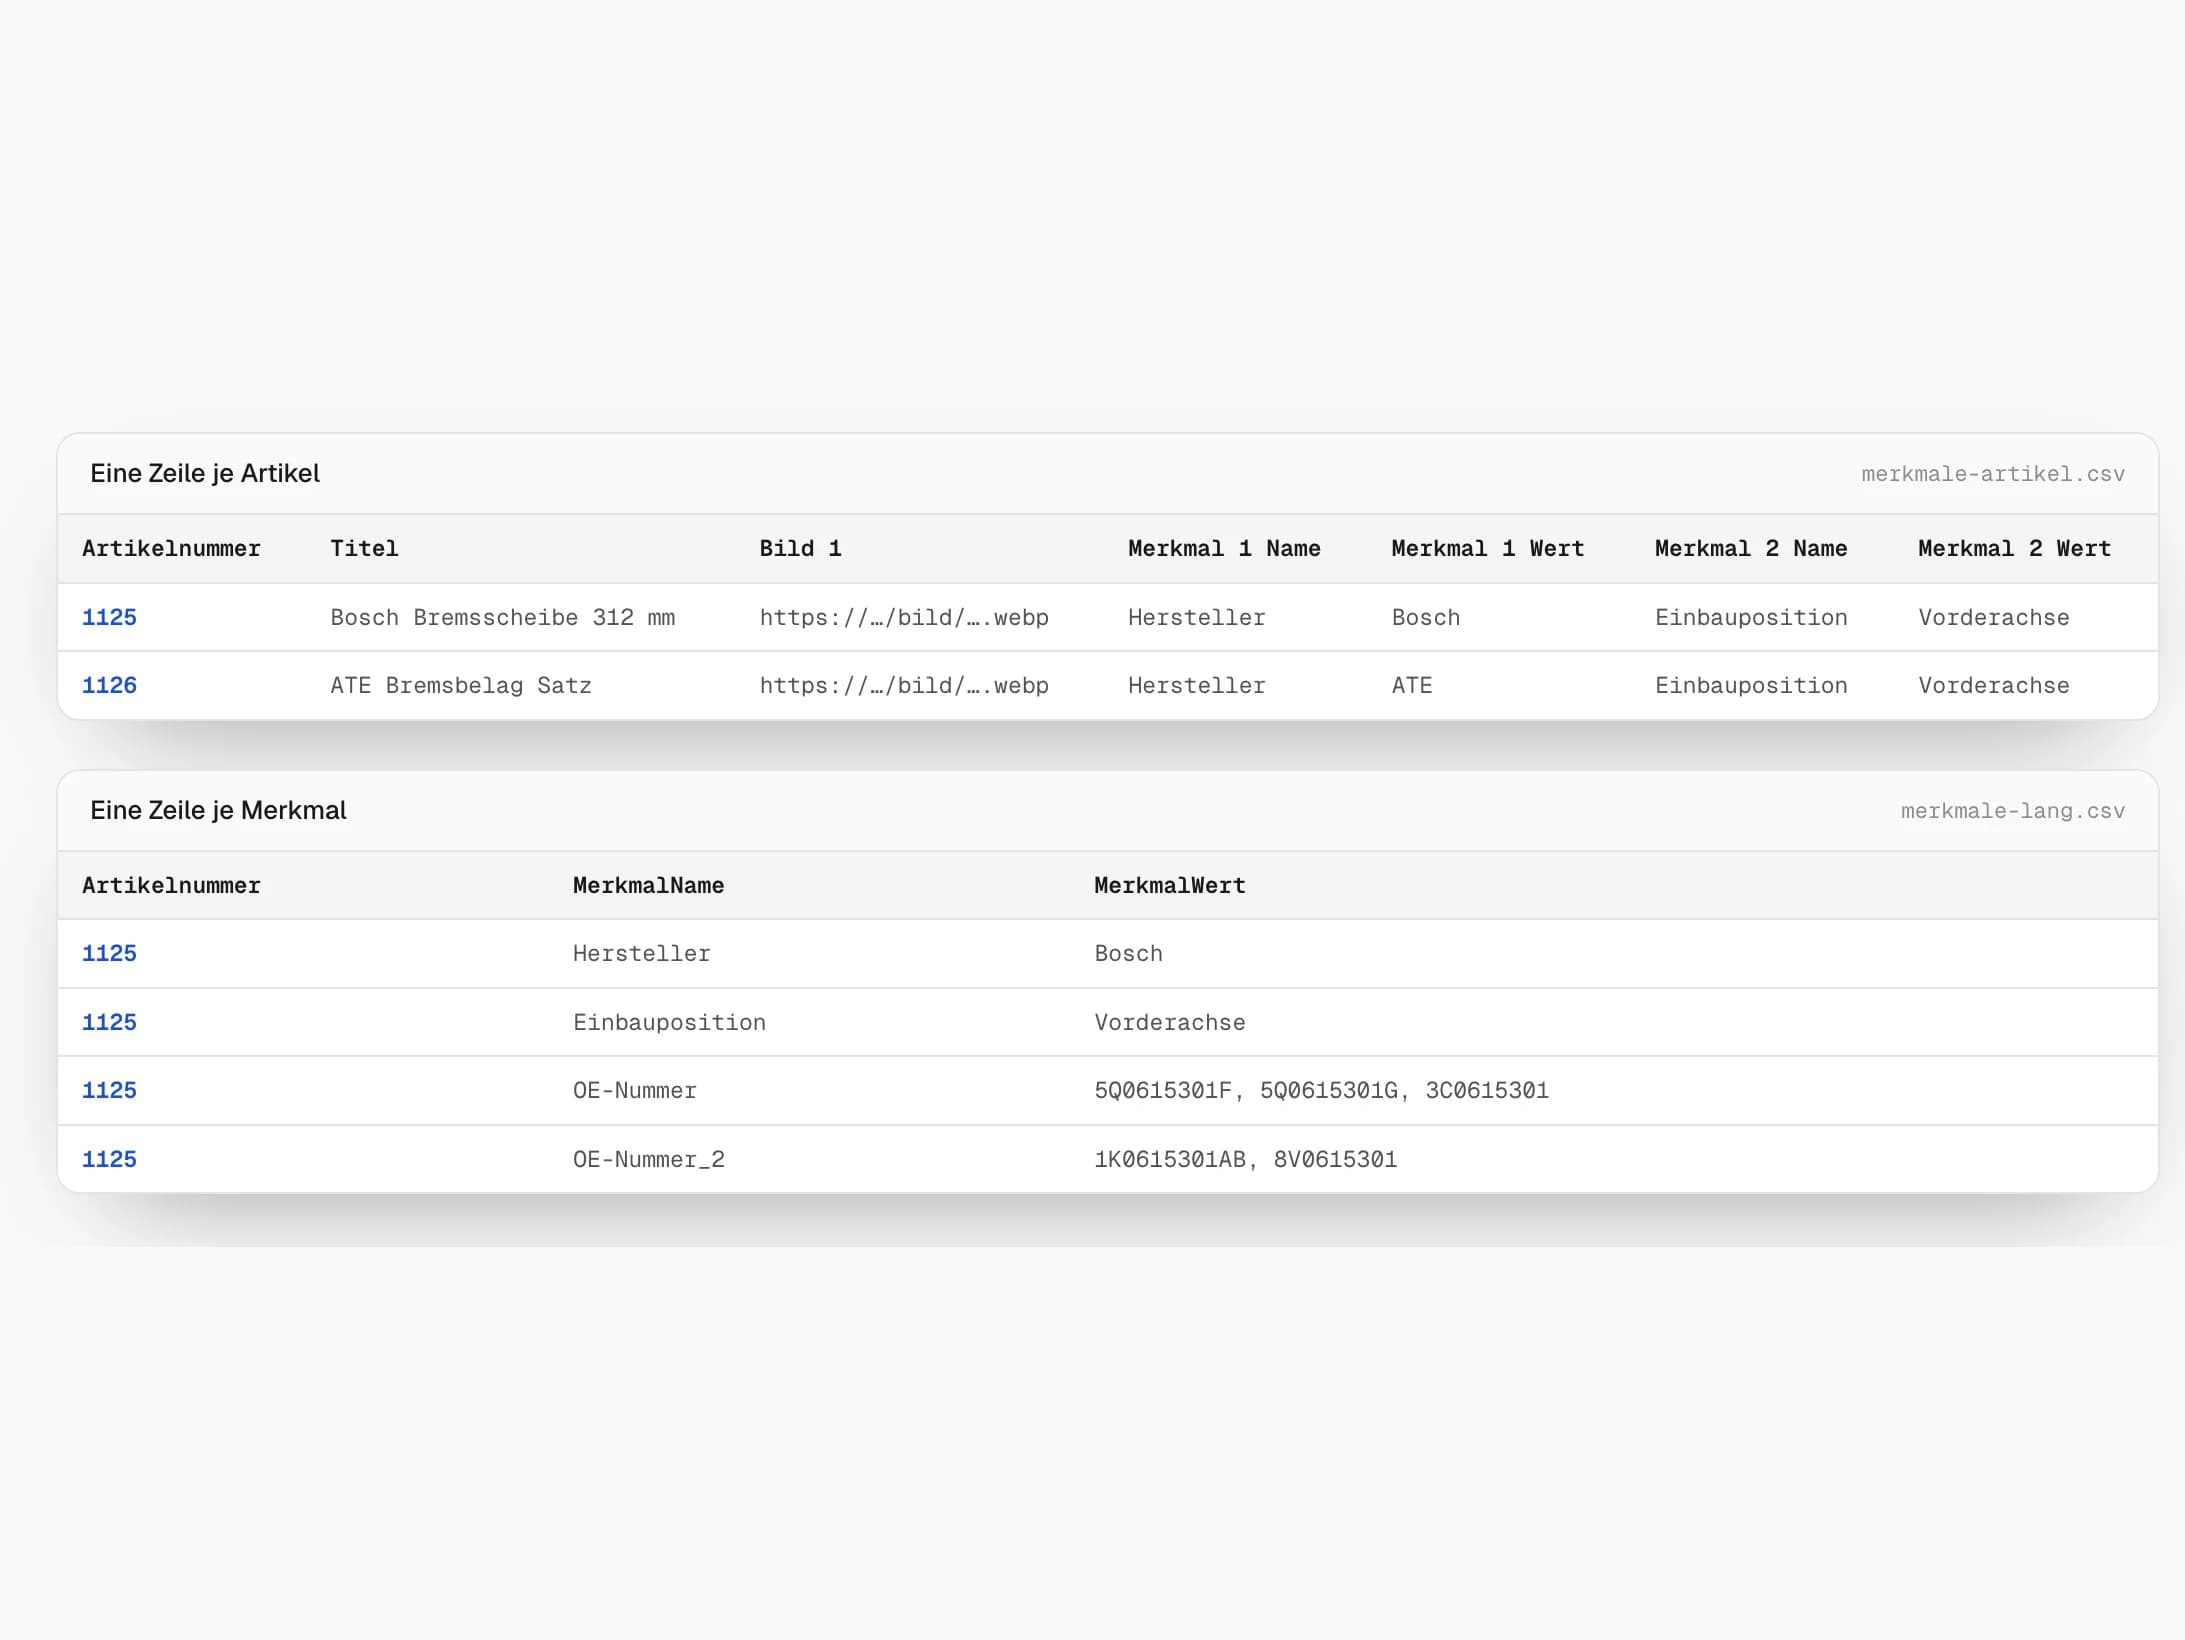This screenshot has height=1640, width=2185.
Task: Click 'Einbauposition' in the article 1126 row
Action: tap(1751, 685)
